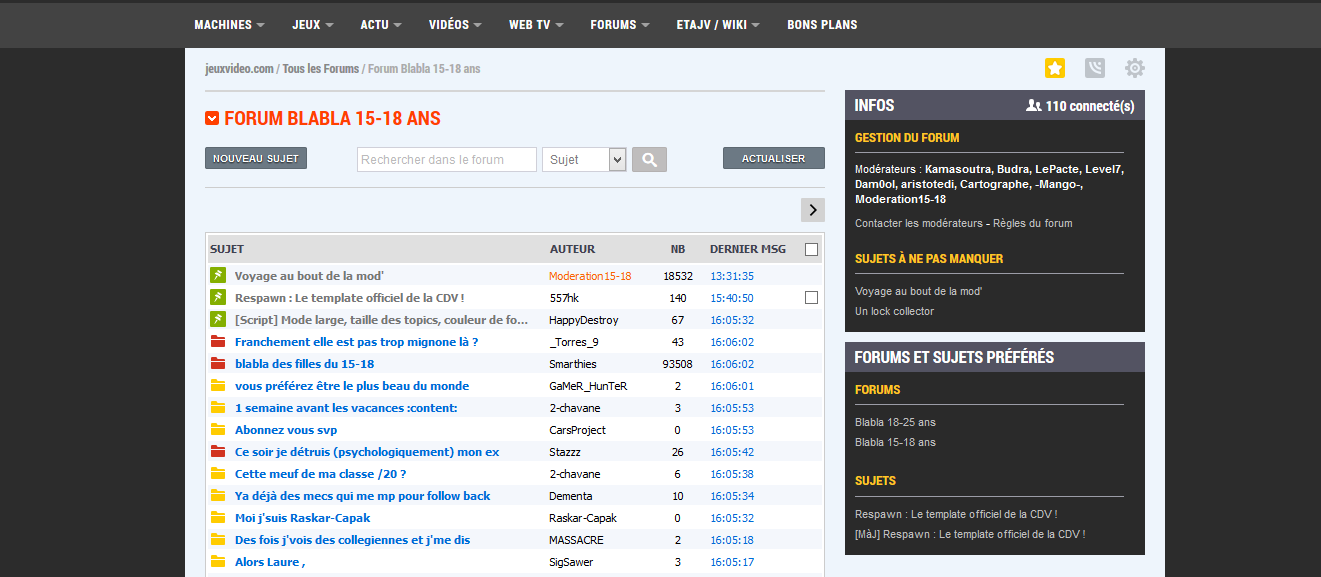This screenshot has width=1321, height=577.
Task: Click author GaMeR_HunTeR
Action: pos(588,385)
